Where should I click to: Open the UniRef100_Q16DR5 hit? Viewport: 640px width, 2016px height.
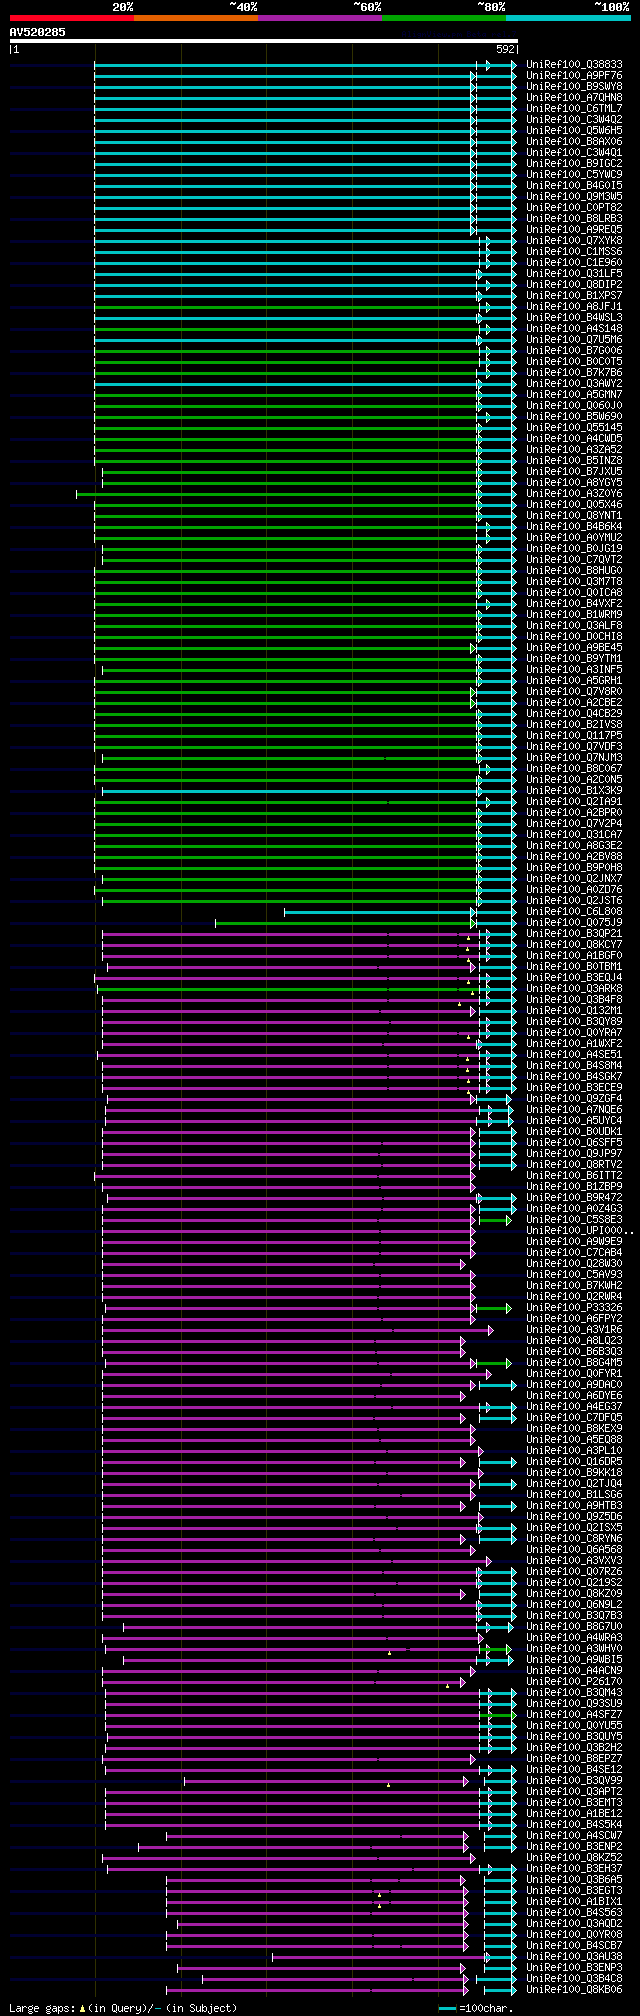(575, 1462)
